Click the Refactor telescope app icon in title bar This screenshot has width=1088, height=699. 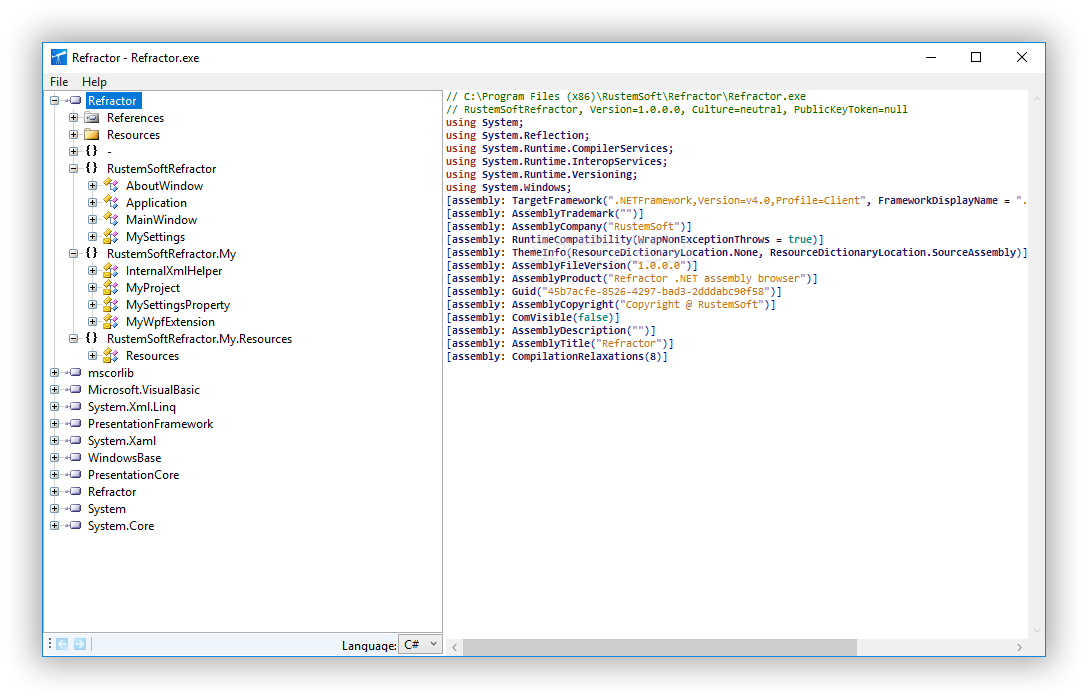(x=59, y=58)
